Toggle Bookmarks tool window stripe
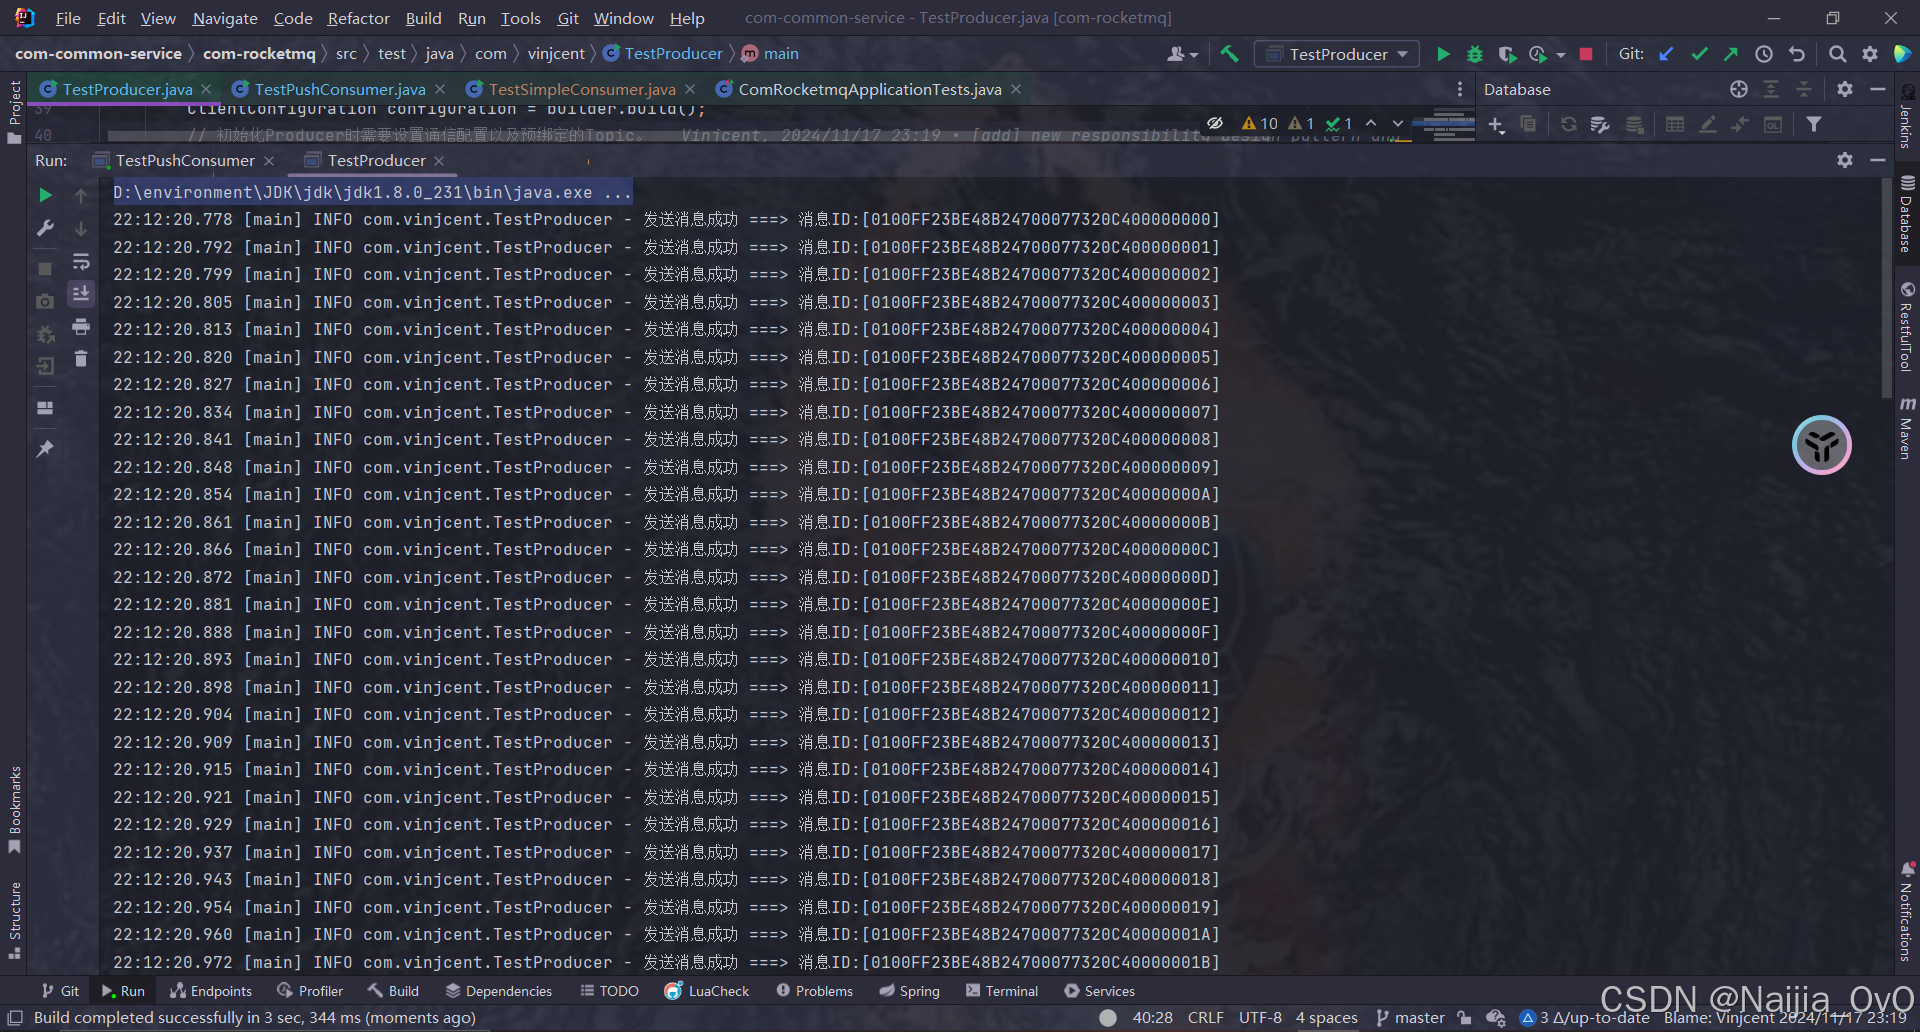The height and width of the screenshot is (1032, 1920). 14,810
